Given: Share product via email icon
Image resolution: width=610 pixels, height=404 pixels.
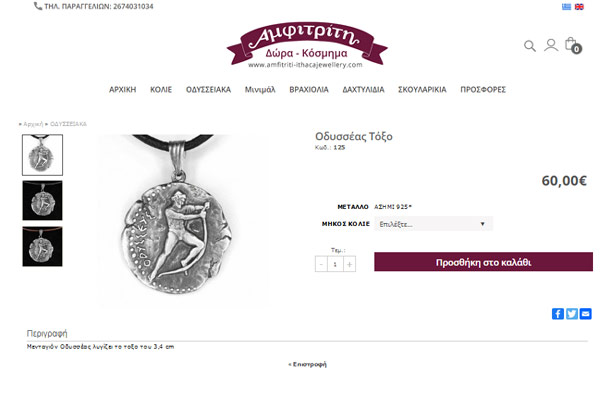Looking at the screenshot, I should (585, 314).
